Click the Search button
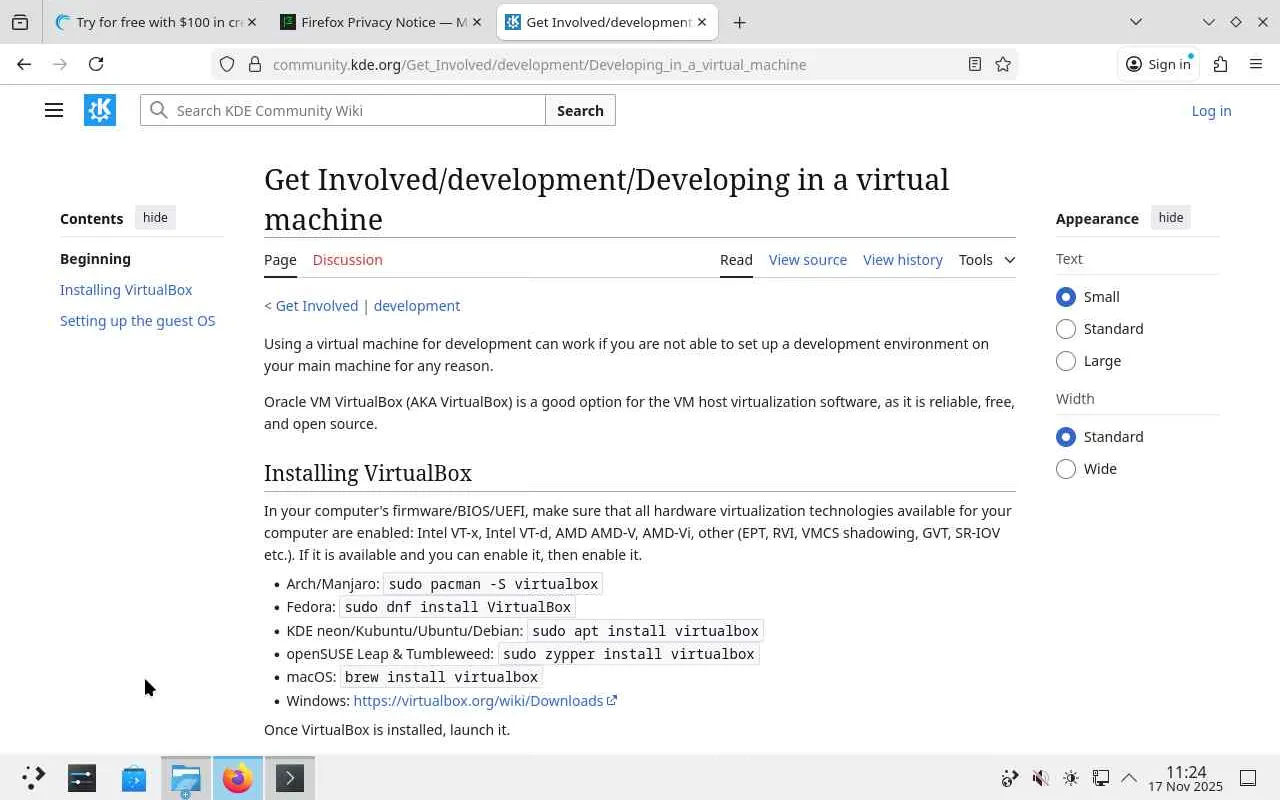 (x=580, y=110)
